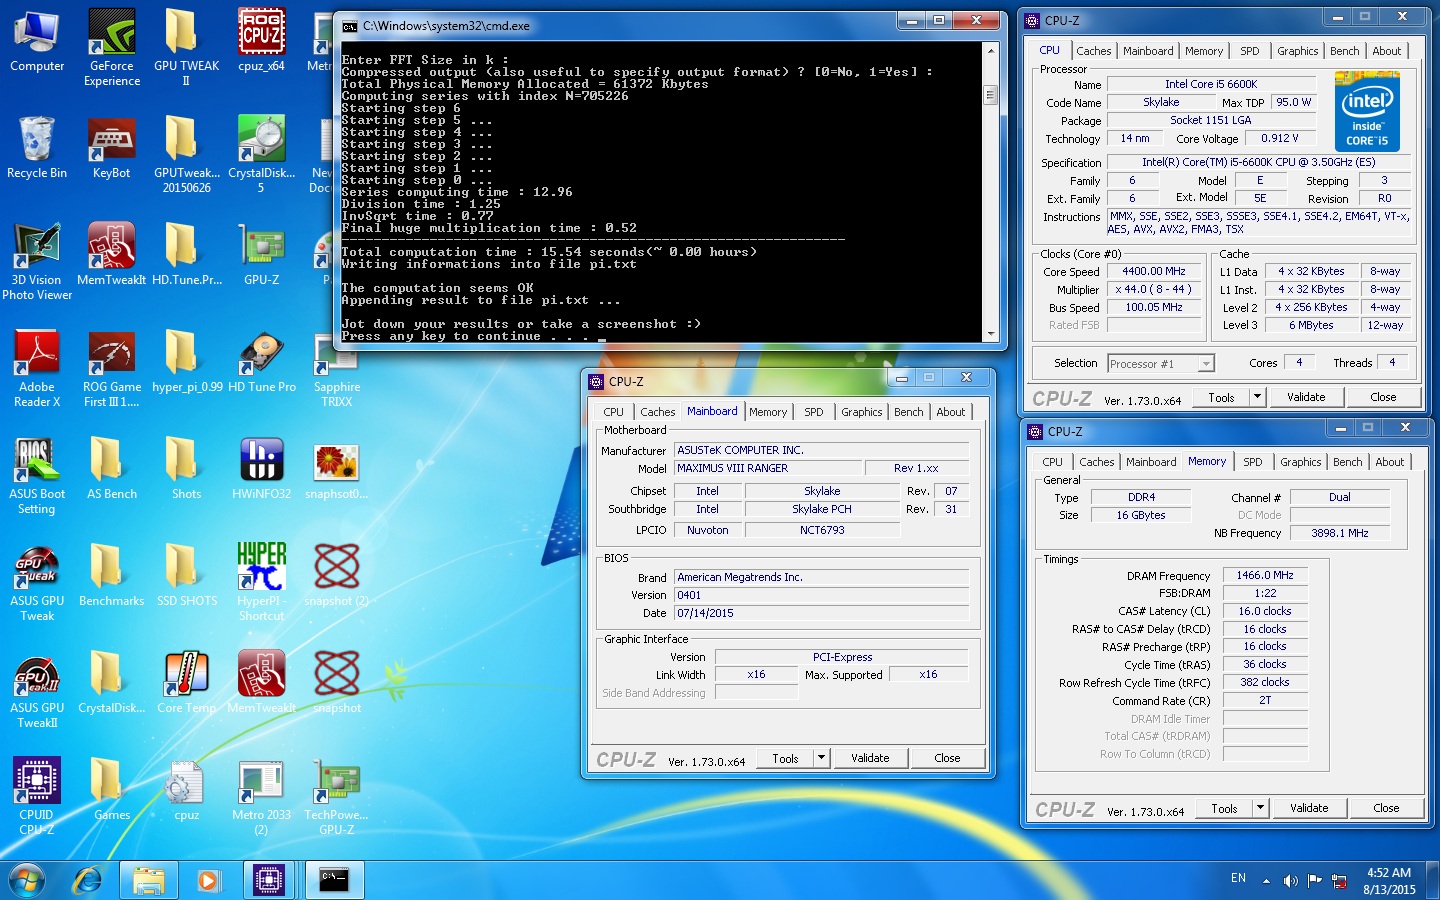Viewport: 1440px width, 900px height.
Task: Expand Tools arrow in Memory CPU-Z window
Action: pyautogui.click(x=1261, y=808)
